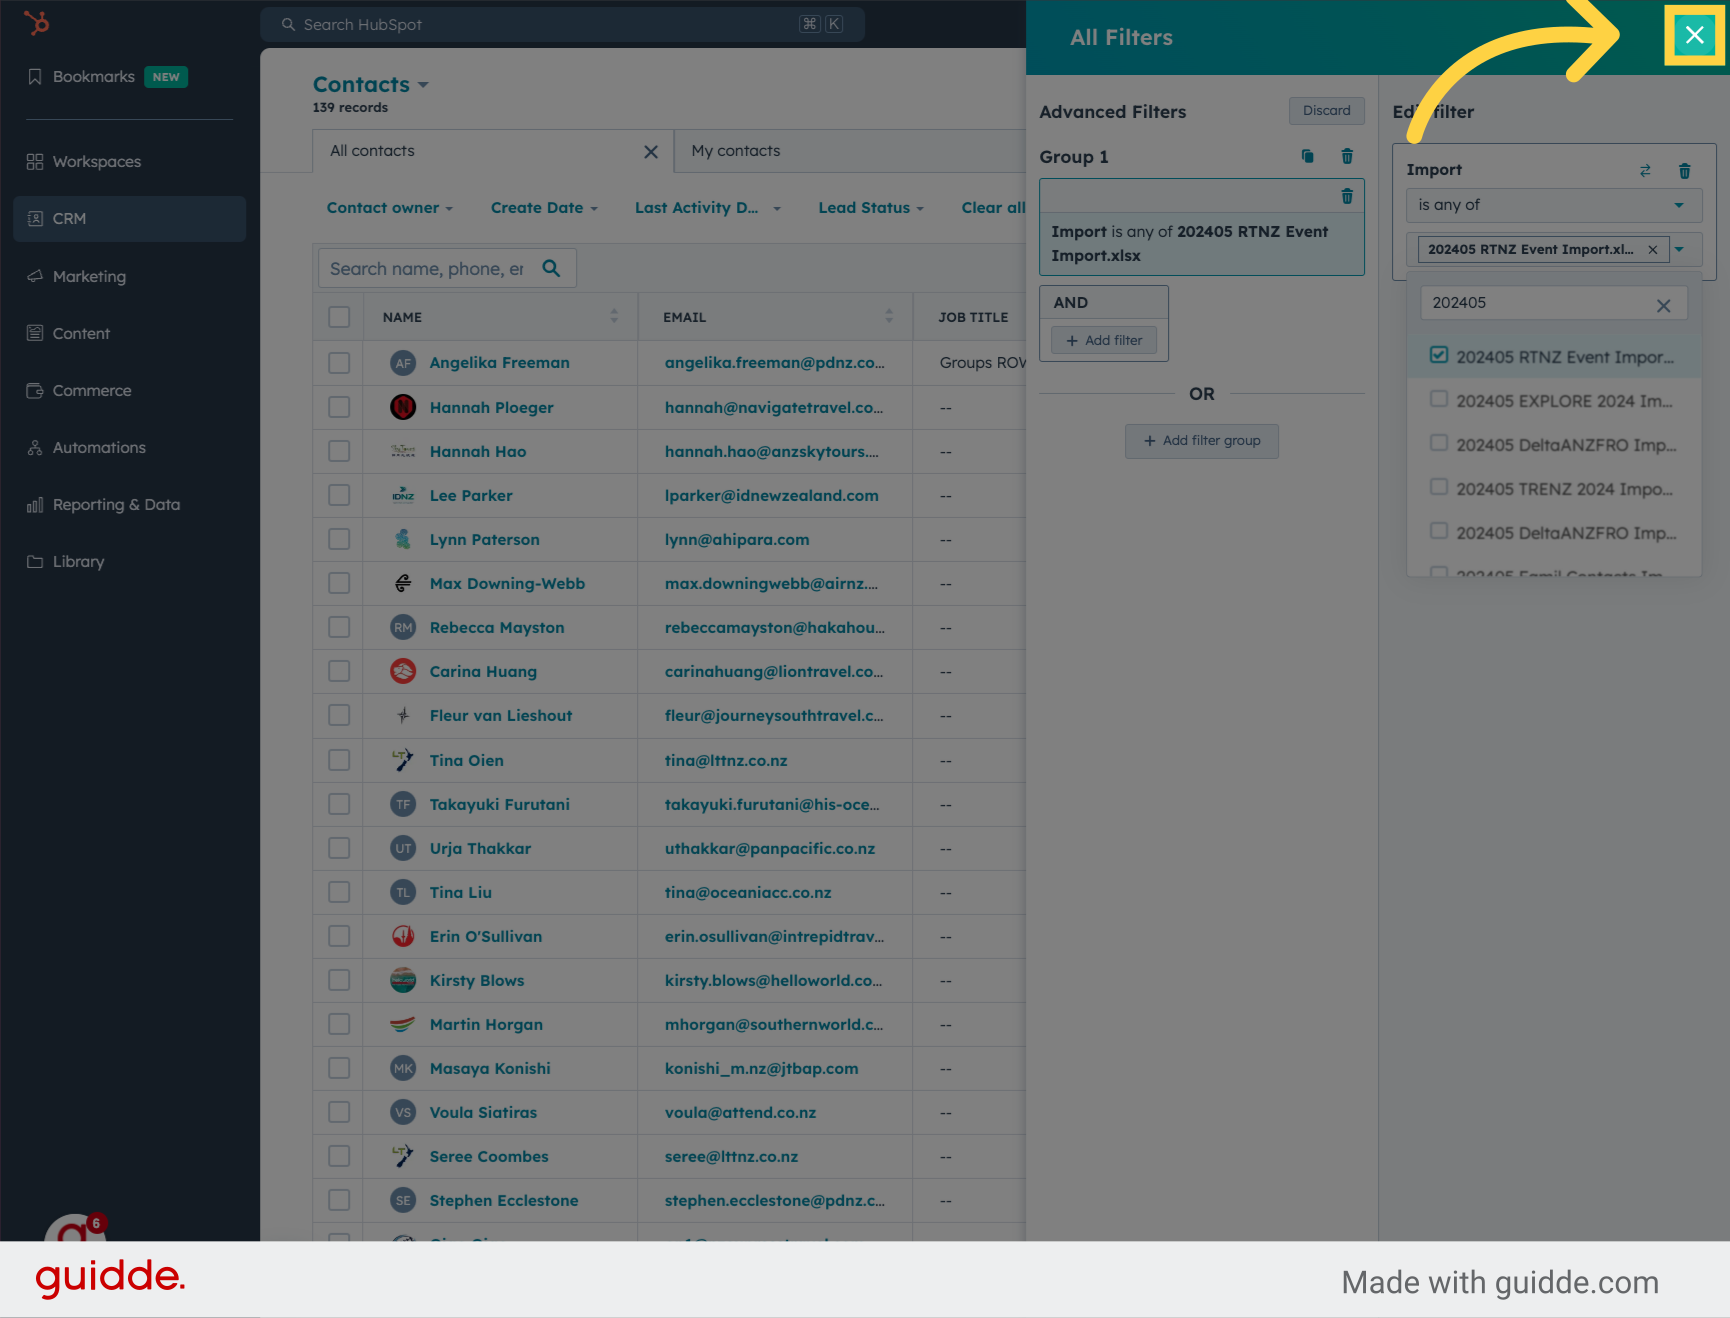This screenshot has height=1318, width=1730.
Task: Check 202405 EXPLORE 2024 import option
Action: (1439, 399)
